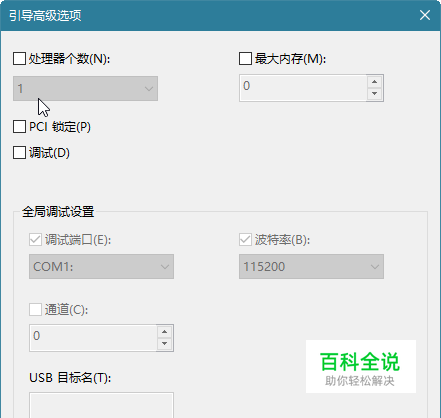Click the 最大内存 number field
441x418 pixels.
303,88
